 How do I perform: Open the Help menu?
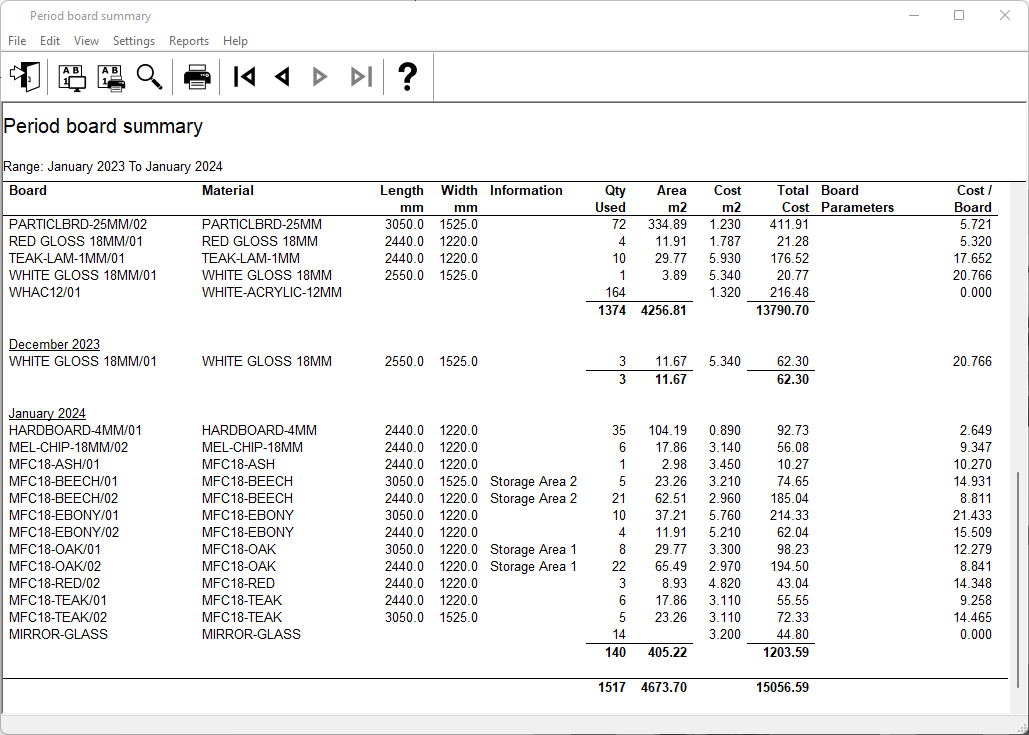[x=235, y=41]
